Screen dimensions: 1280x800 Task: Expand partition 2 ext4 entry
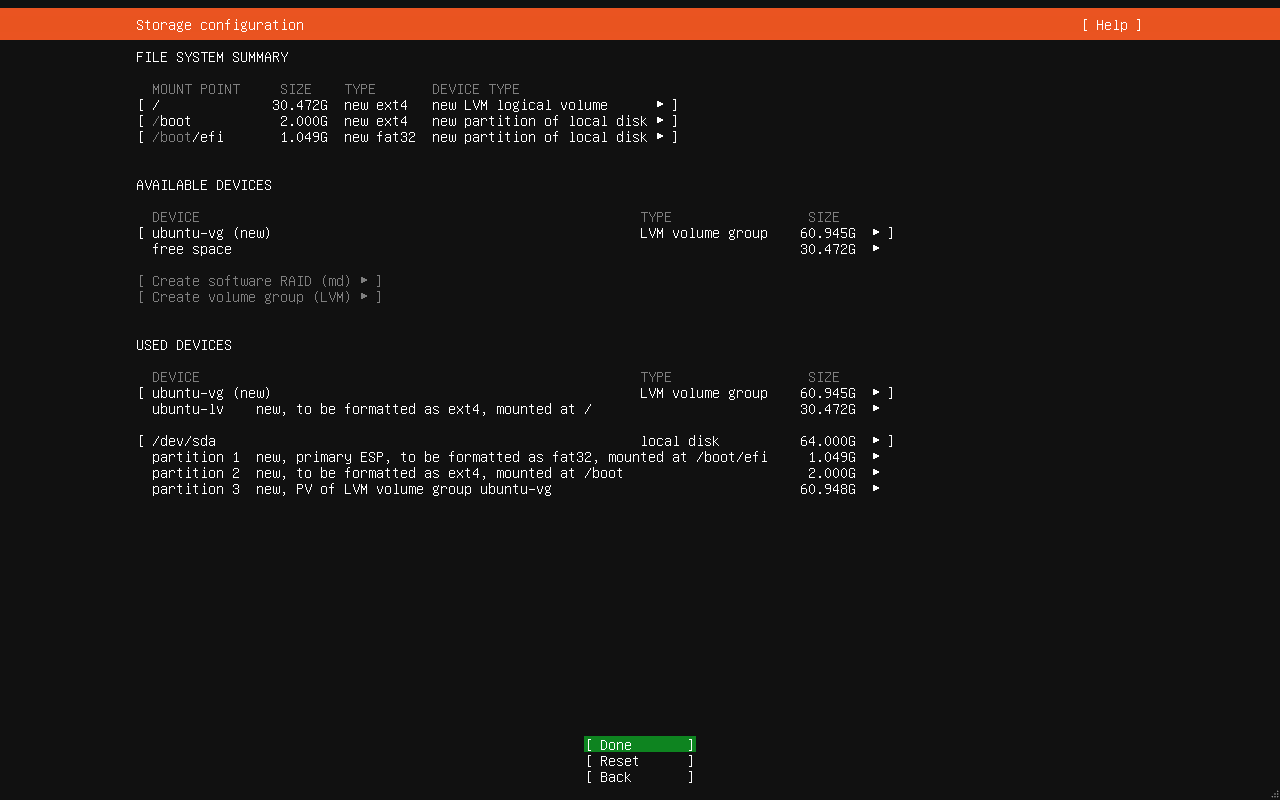[x=876, y=472]
